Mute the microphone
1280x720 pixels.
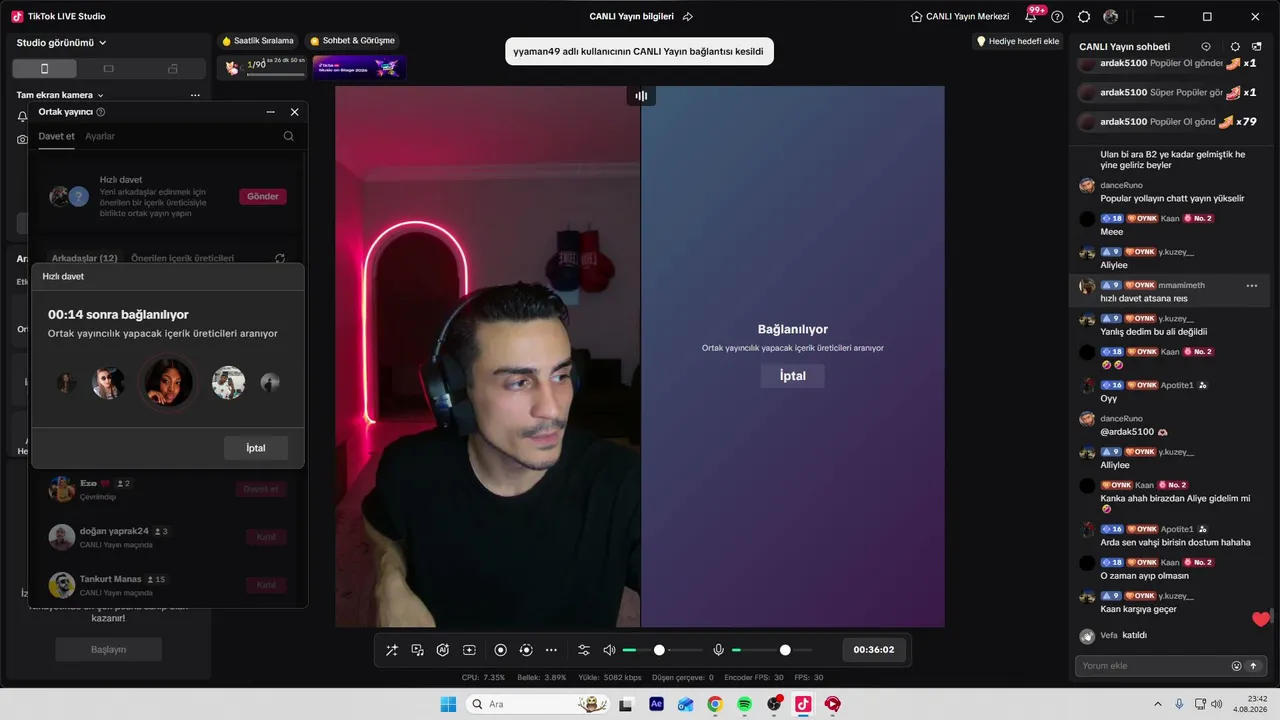tap(718, 650)
